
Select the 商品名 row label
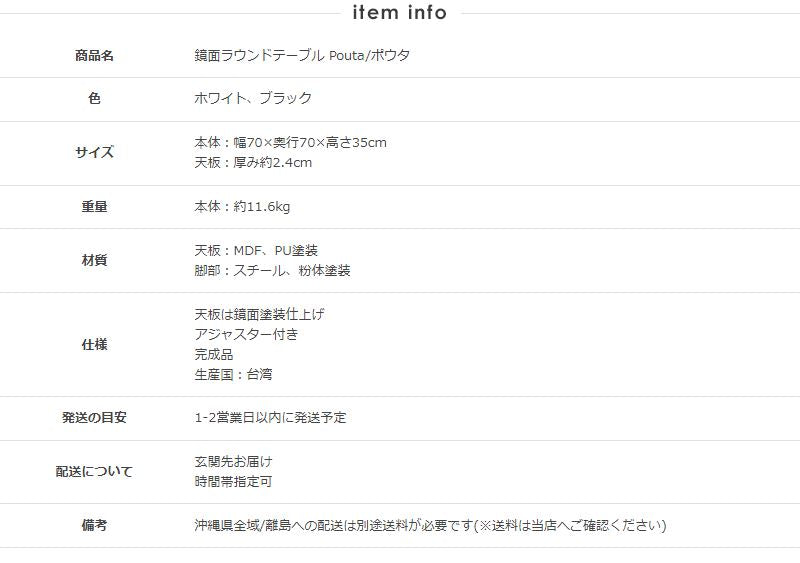click(94, 56)
